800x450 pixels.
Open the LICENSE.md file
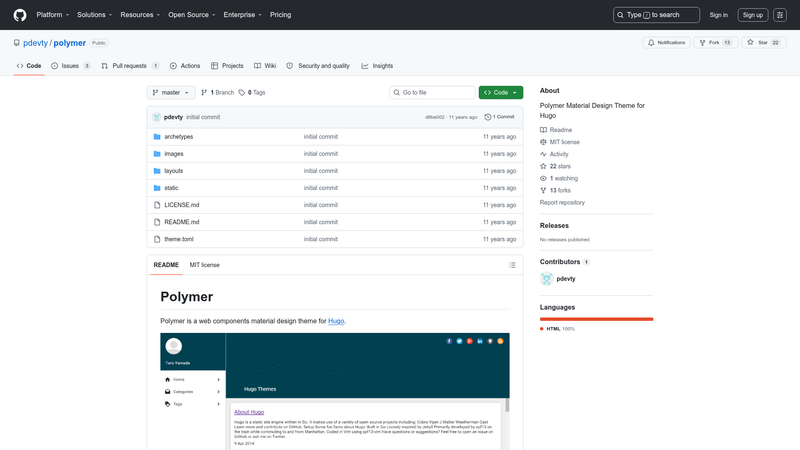(x=182, y=205)
